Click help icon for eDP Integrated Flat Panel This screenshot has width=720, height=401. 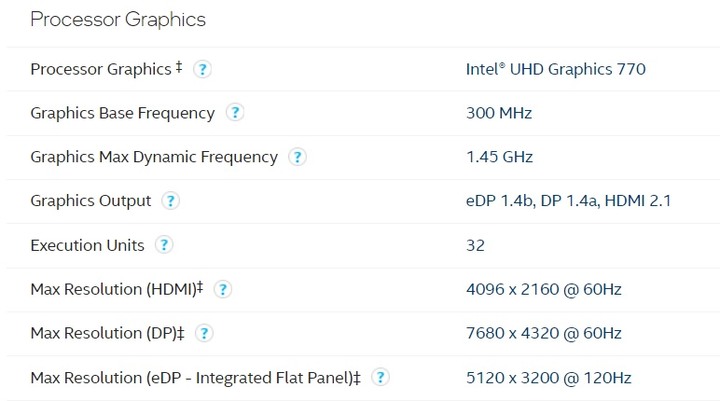[380, 378]
